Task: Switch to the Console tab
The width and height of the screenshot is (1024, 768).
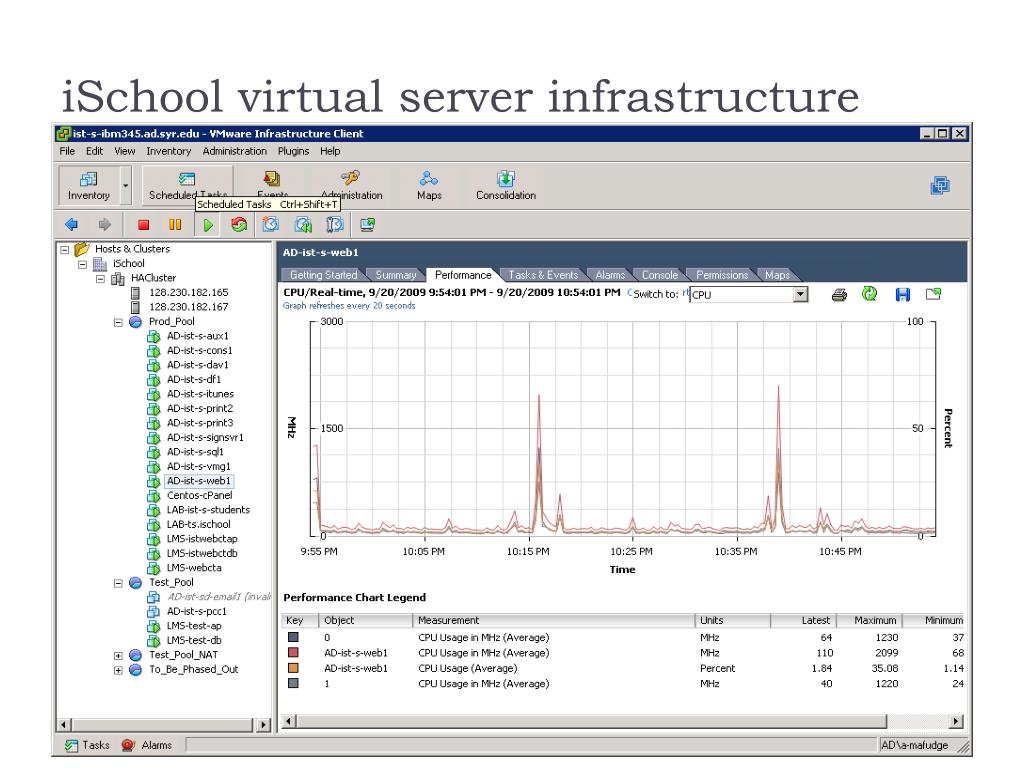Action: 660,275
